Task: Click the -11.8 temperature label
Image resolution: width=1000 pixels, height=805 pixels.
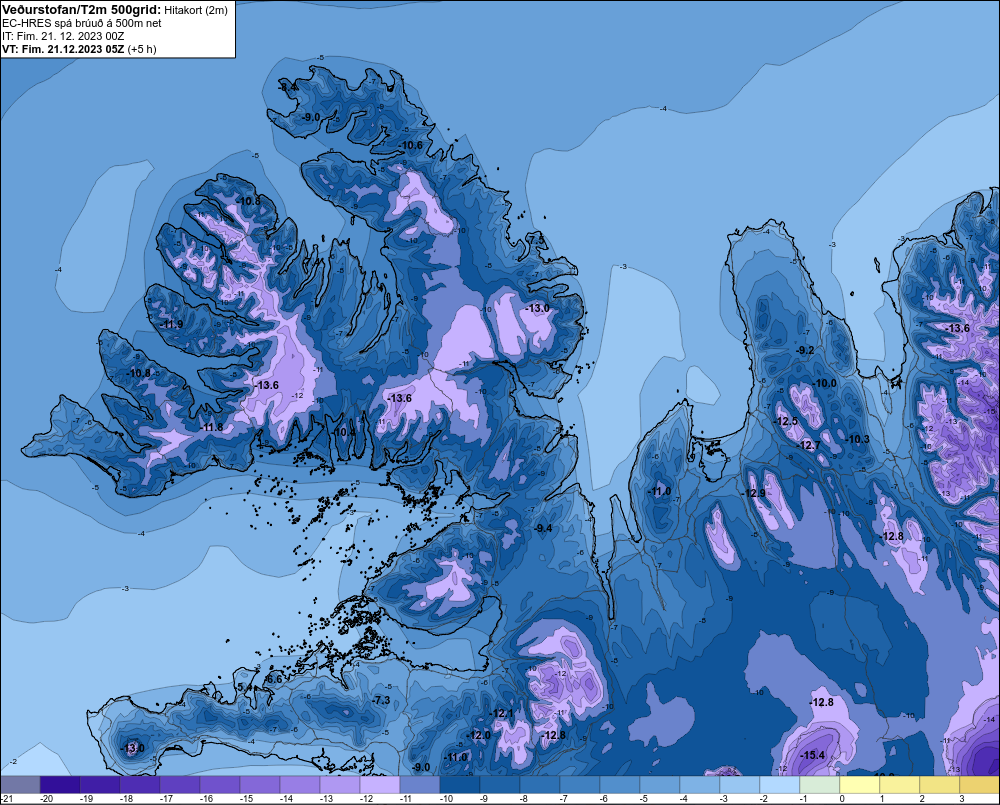Action: [212, 427]
